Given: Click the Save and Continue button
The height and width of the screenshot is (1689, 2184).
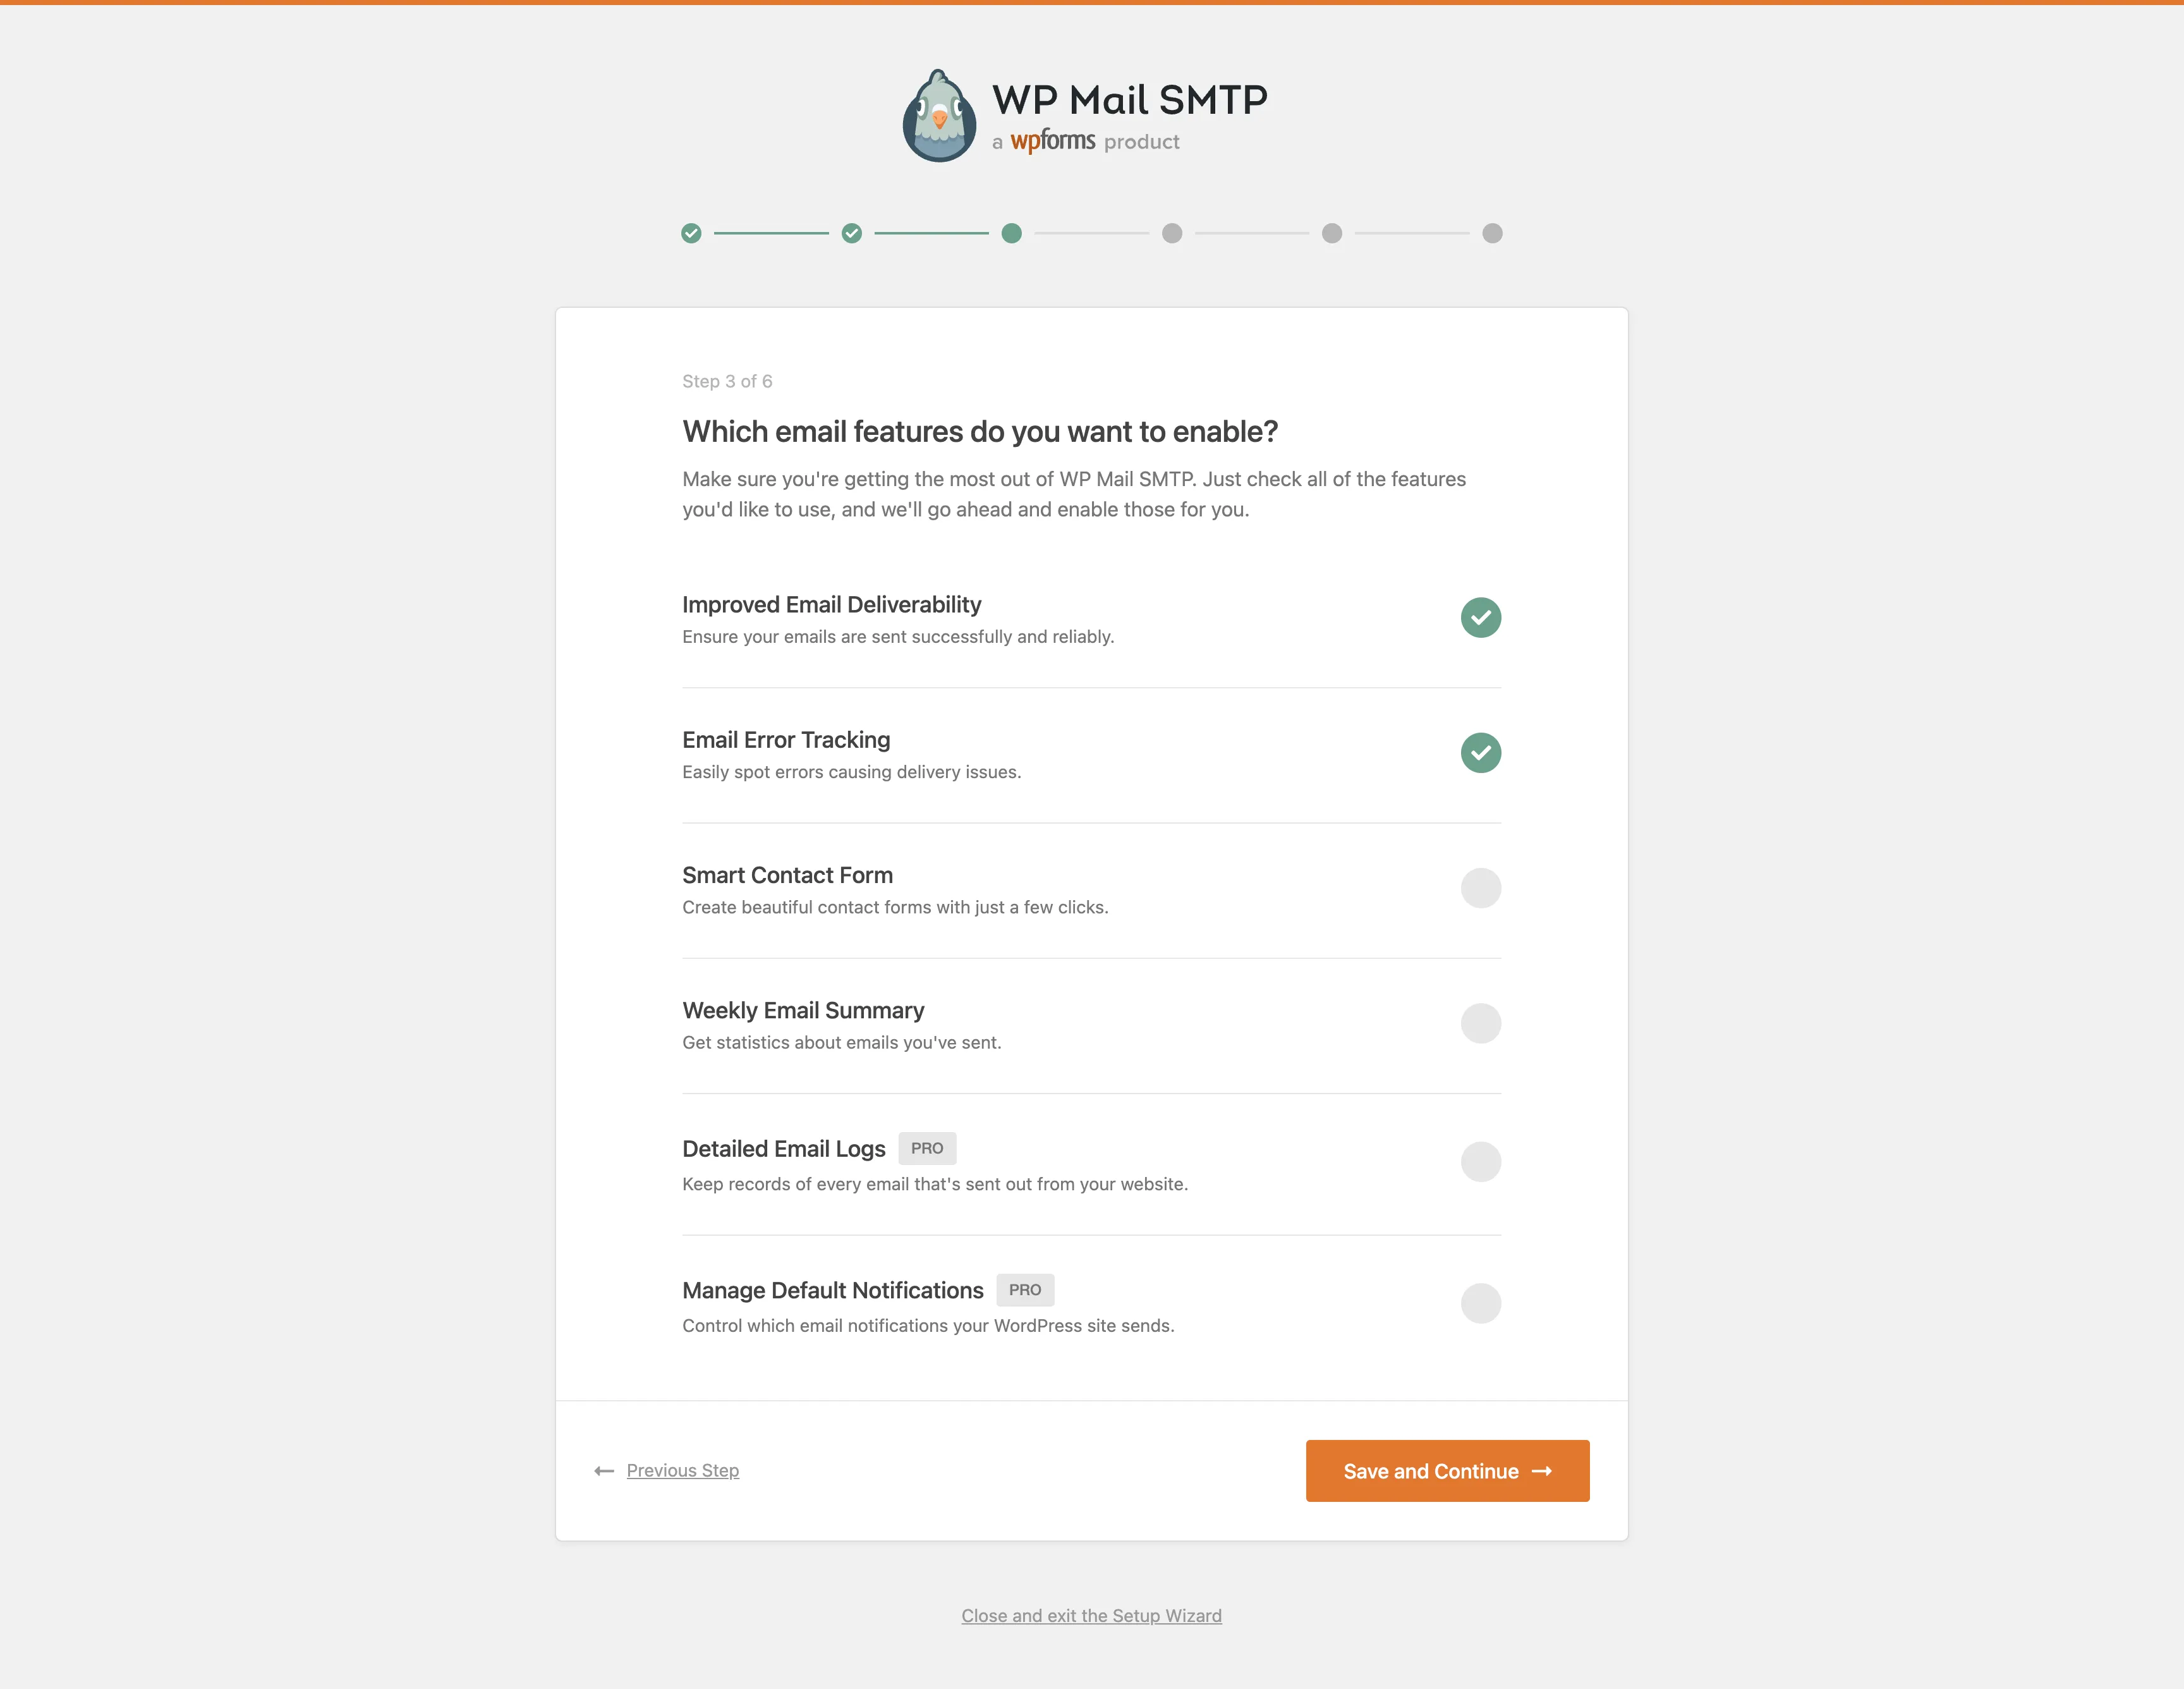Looking at the screenshot, I should 1446,1470.
